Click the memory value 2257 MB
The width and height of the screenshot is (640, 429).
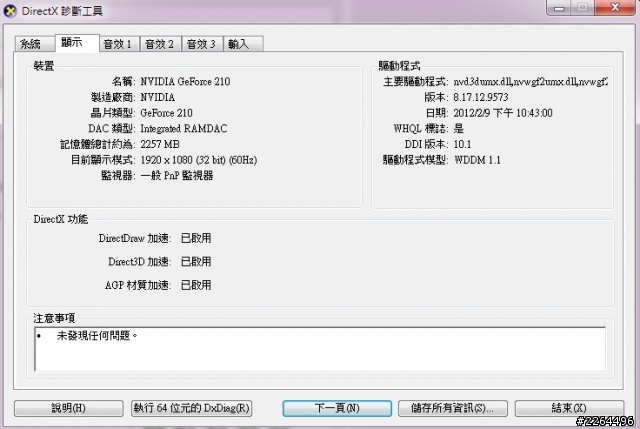pyautogui.click(x=160, y=144)
